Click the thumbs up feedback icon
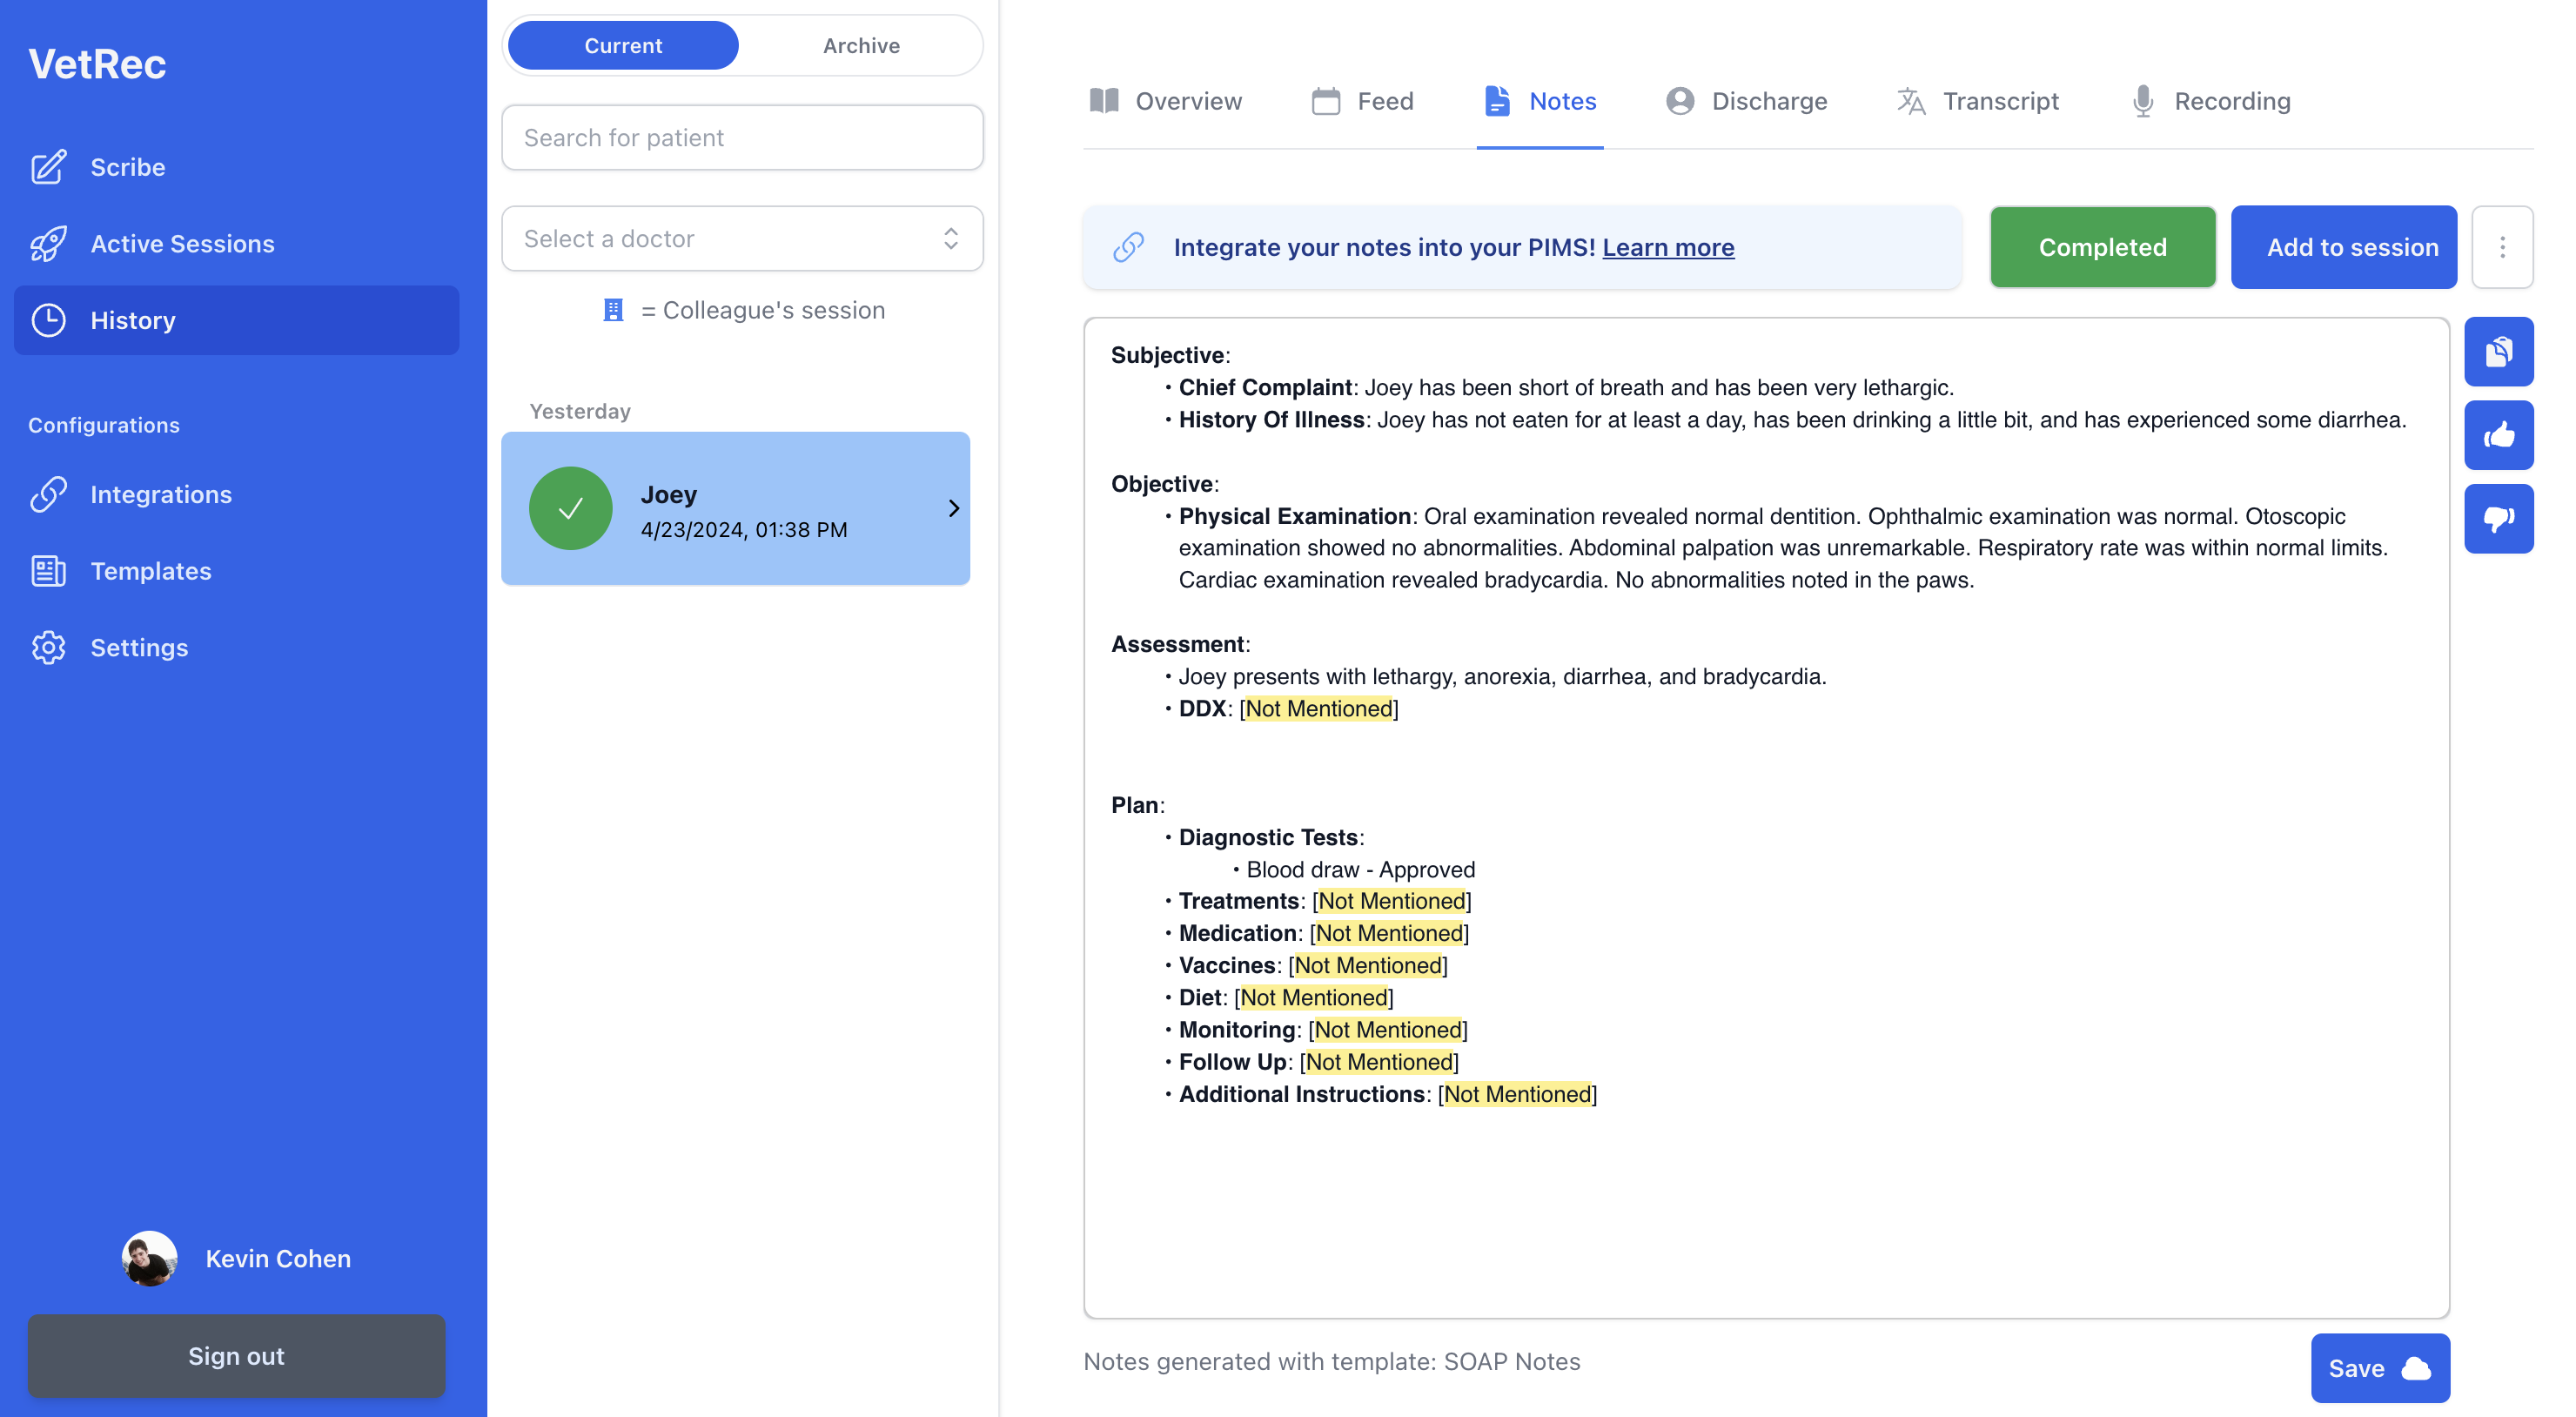This screenshot has height=1417, width=2576. (x=2498, y=435)
